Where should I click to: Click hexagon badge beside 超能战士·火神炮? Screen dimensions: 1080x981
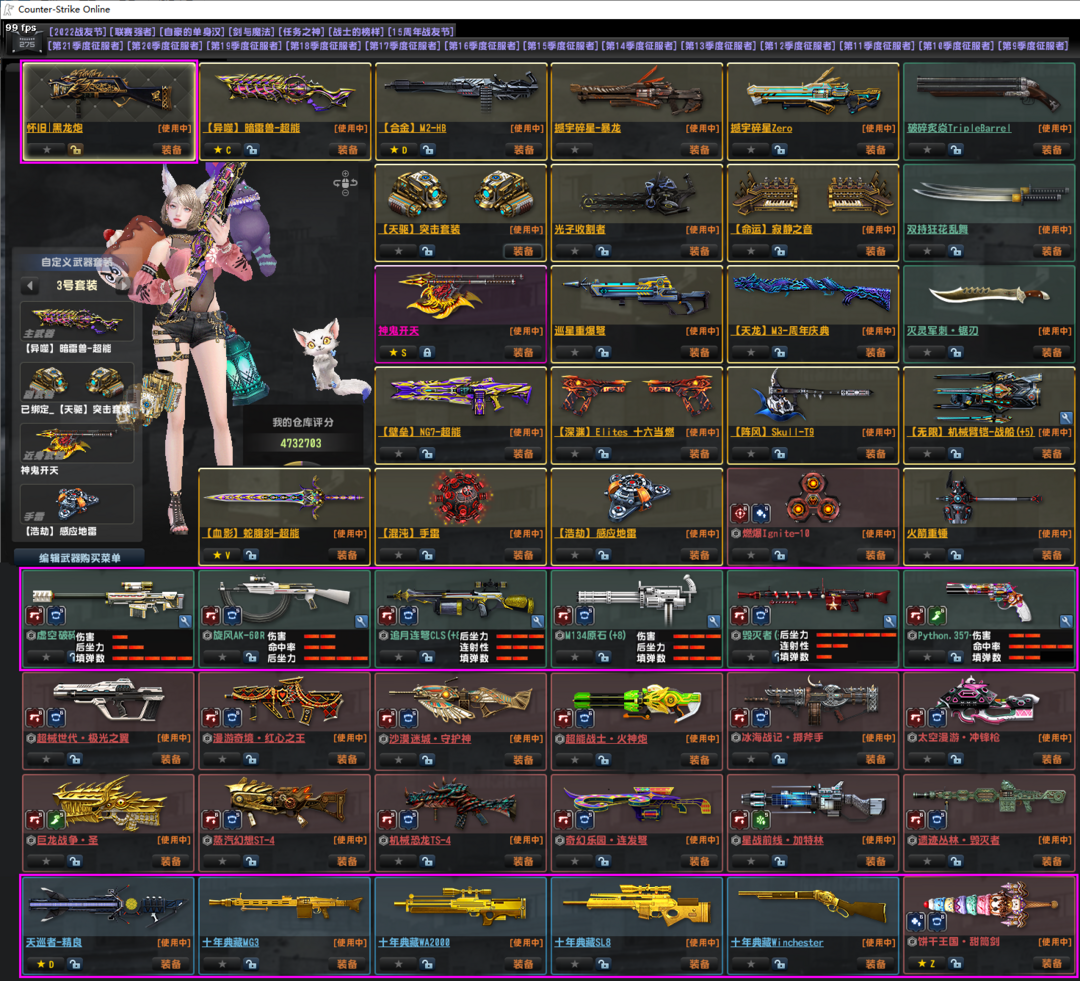click(x=559, y=739)
